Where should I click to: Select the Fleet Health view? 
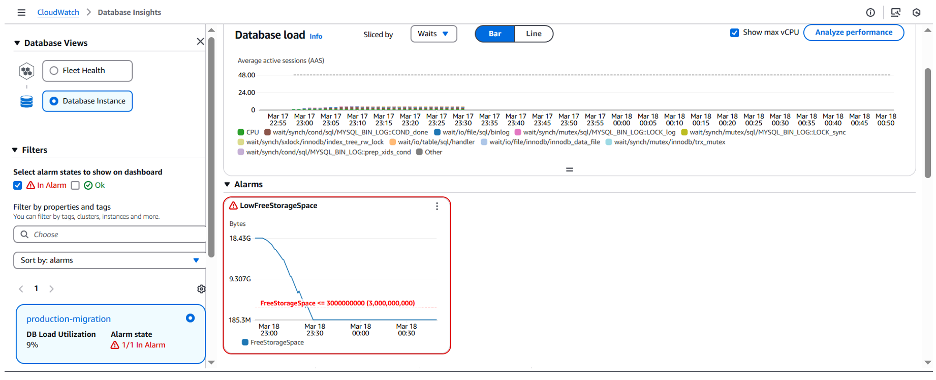click(x=87, y=70)
